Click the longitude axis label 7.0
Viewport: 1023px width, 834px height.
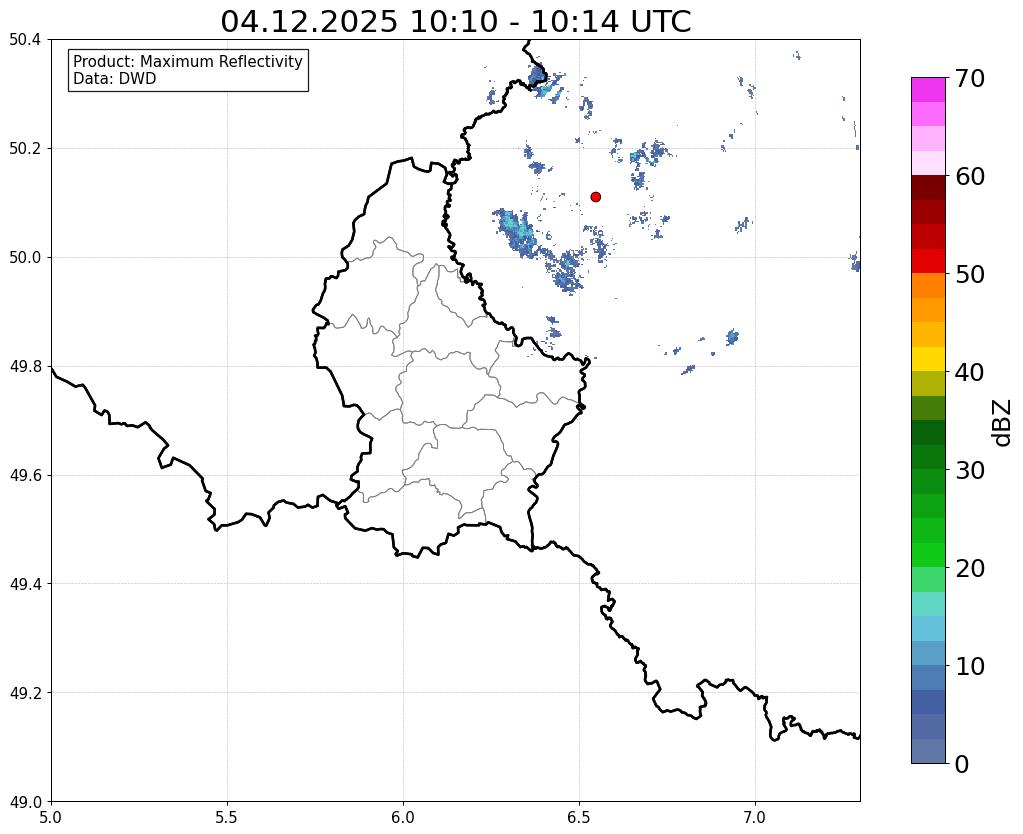tap(756, 818)
